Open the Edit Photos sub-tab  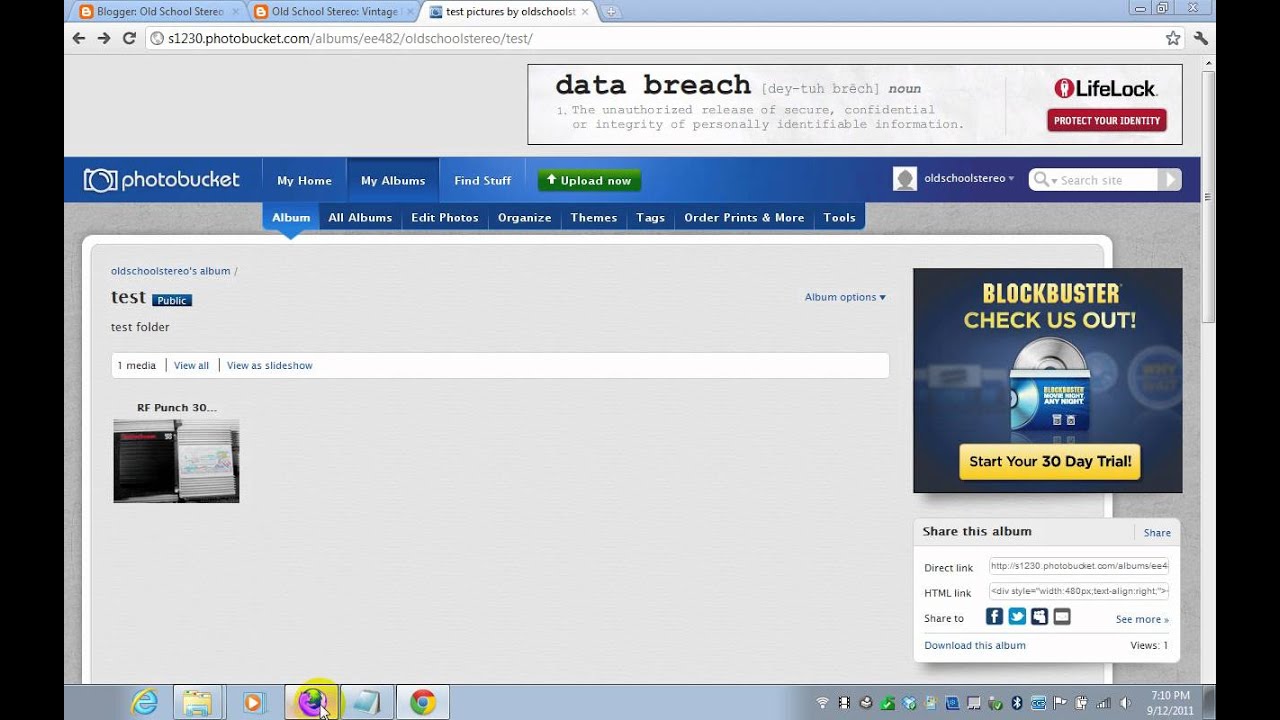click(x=445, y=217)
